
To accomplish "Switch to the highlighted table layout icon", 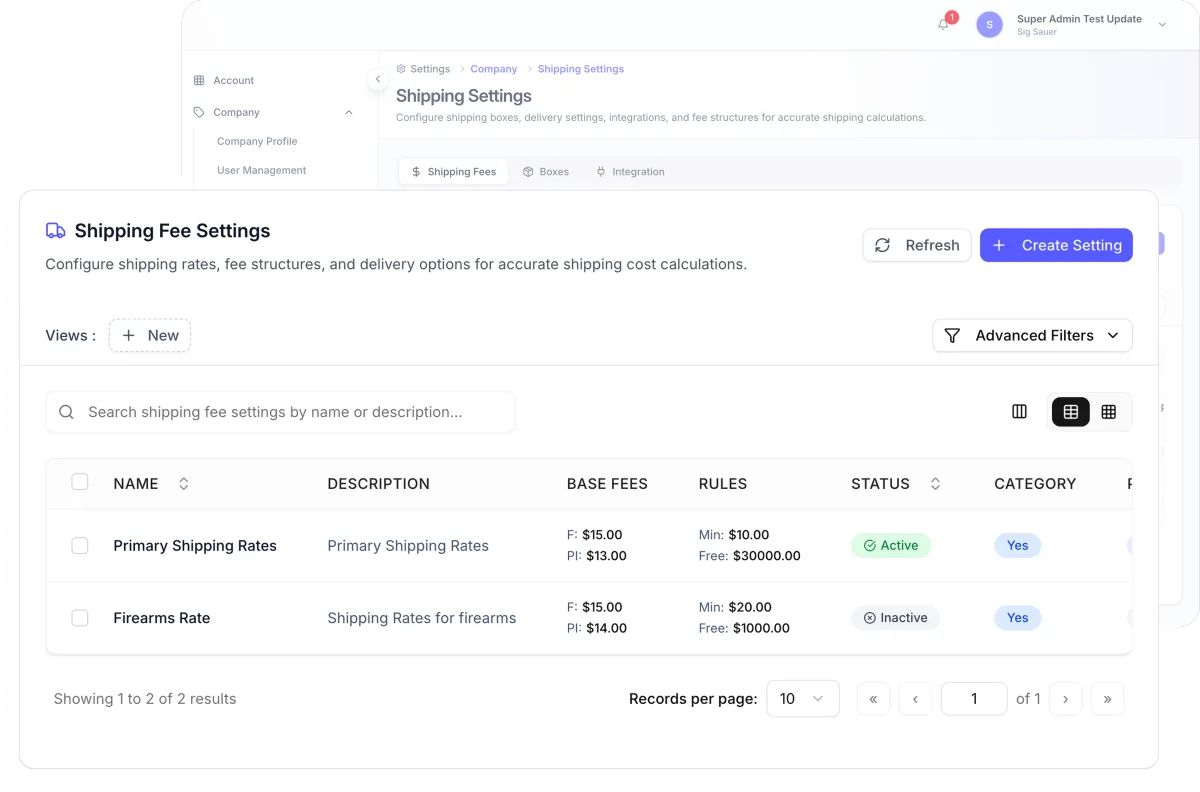I will pos(1070,412).
